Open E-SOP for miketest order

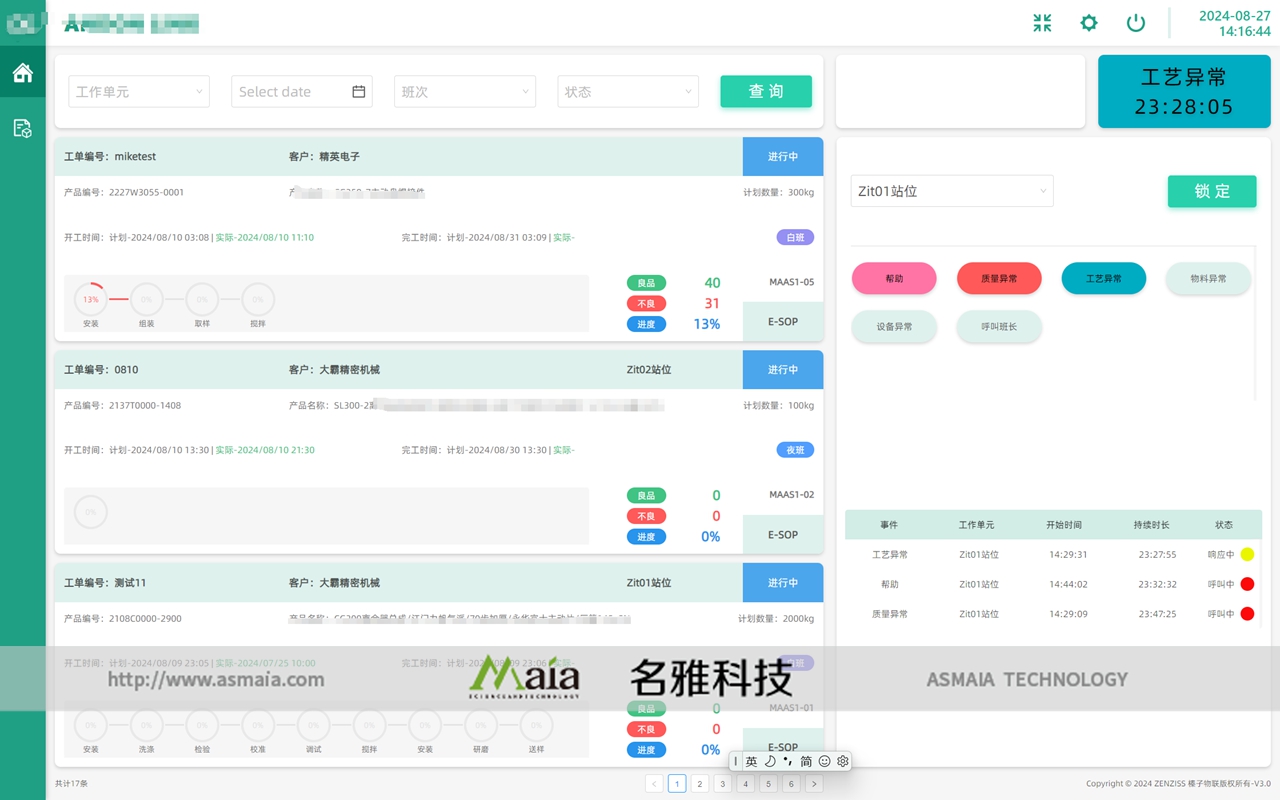click(x=783, y=322)
